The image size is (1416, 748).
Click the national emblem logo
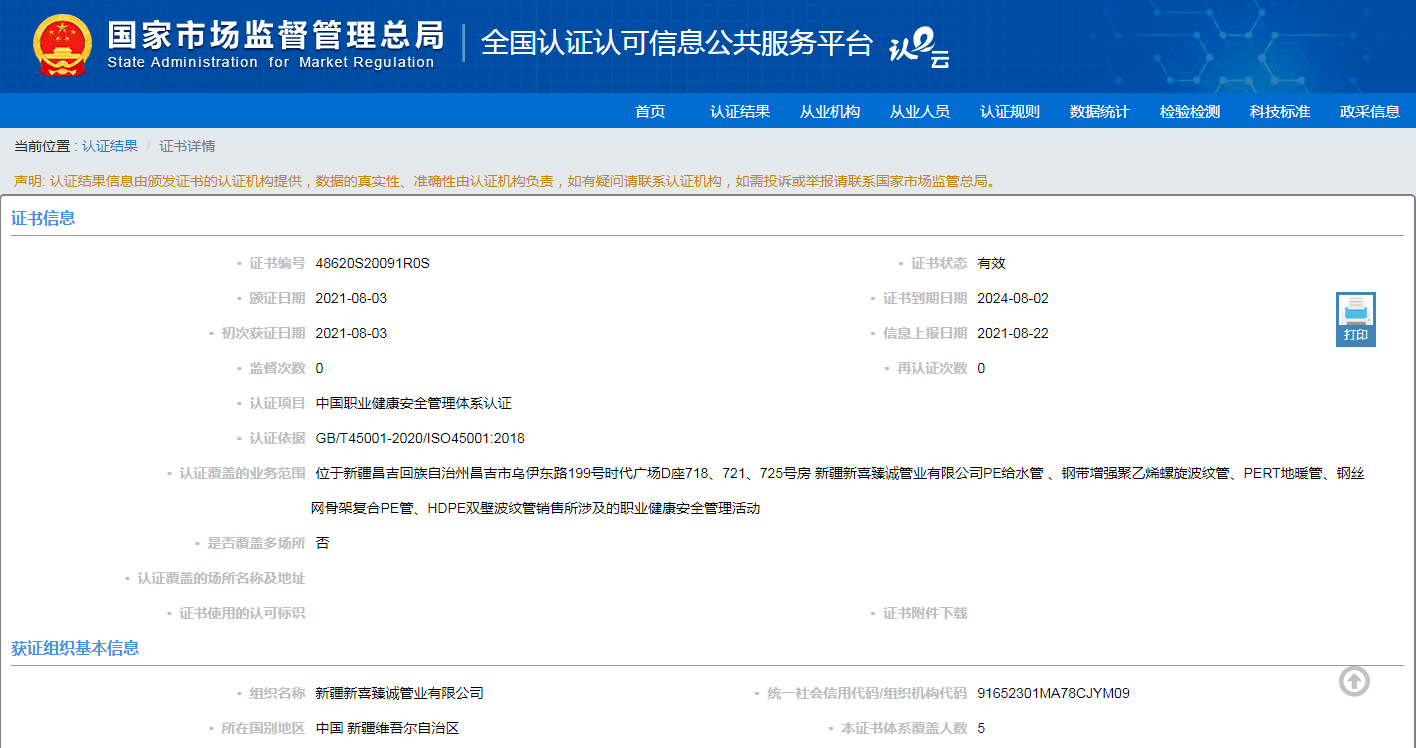coord(62,46)
